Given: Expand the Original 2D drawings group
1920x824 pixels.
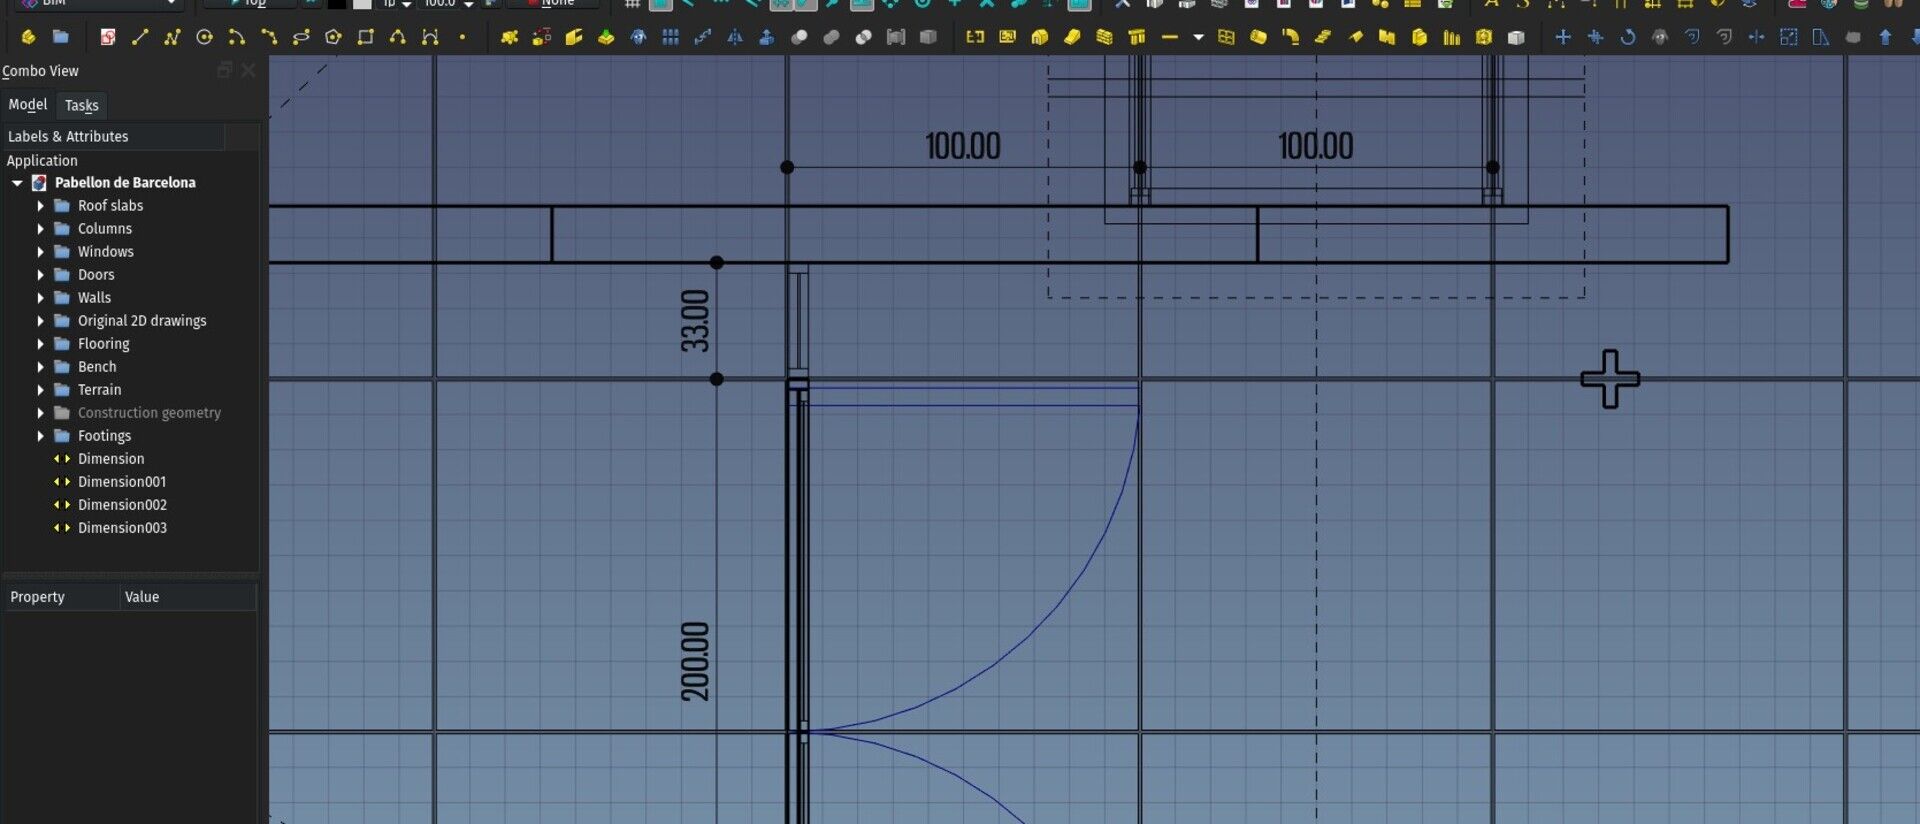Looking at the screenshot, I should [40, 321].
